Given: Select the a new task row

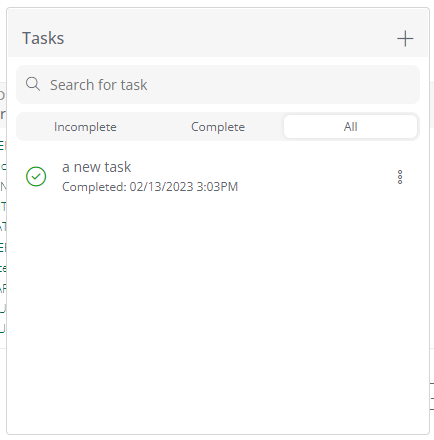Looking at the screenshot, I should click(218, 177).
